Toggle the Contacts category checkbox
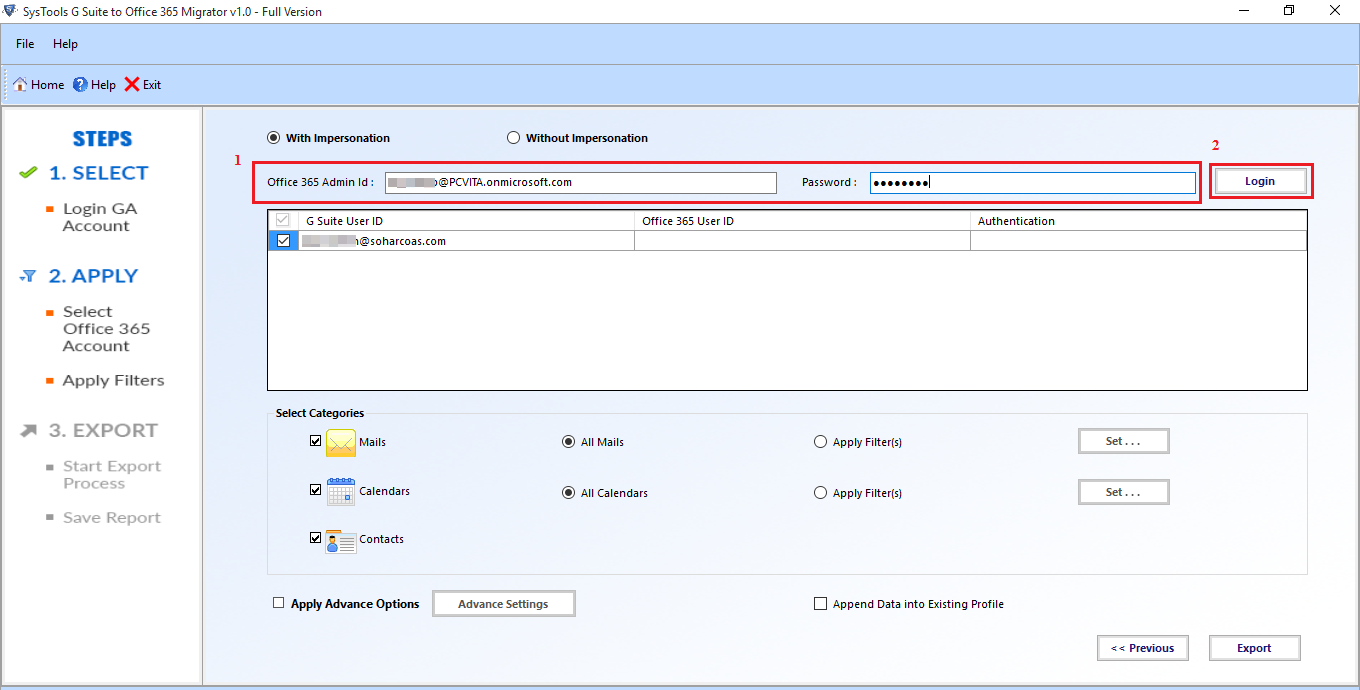Viewport: 1360px width, 690px height. point(316,538)
